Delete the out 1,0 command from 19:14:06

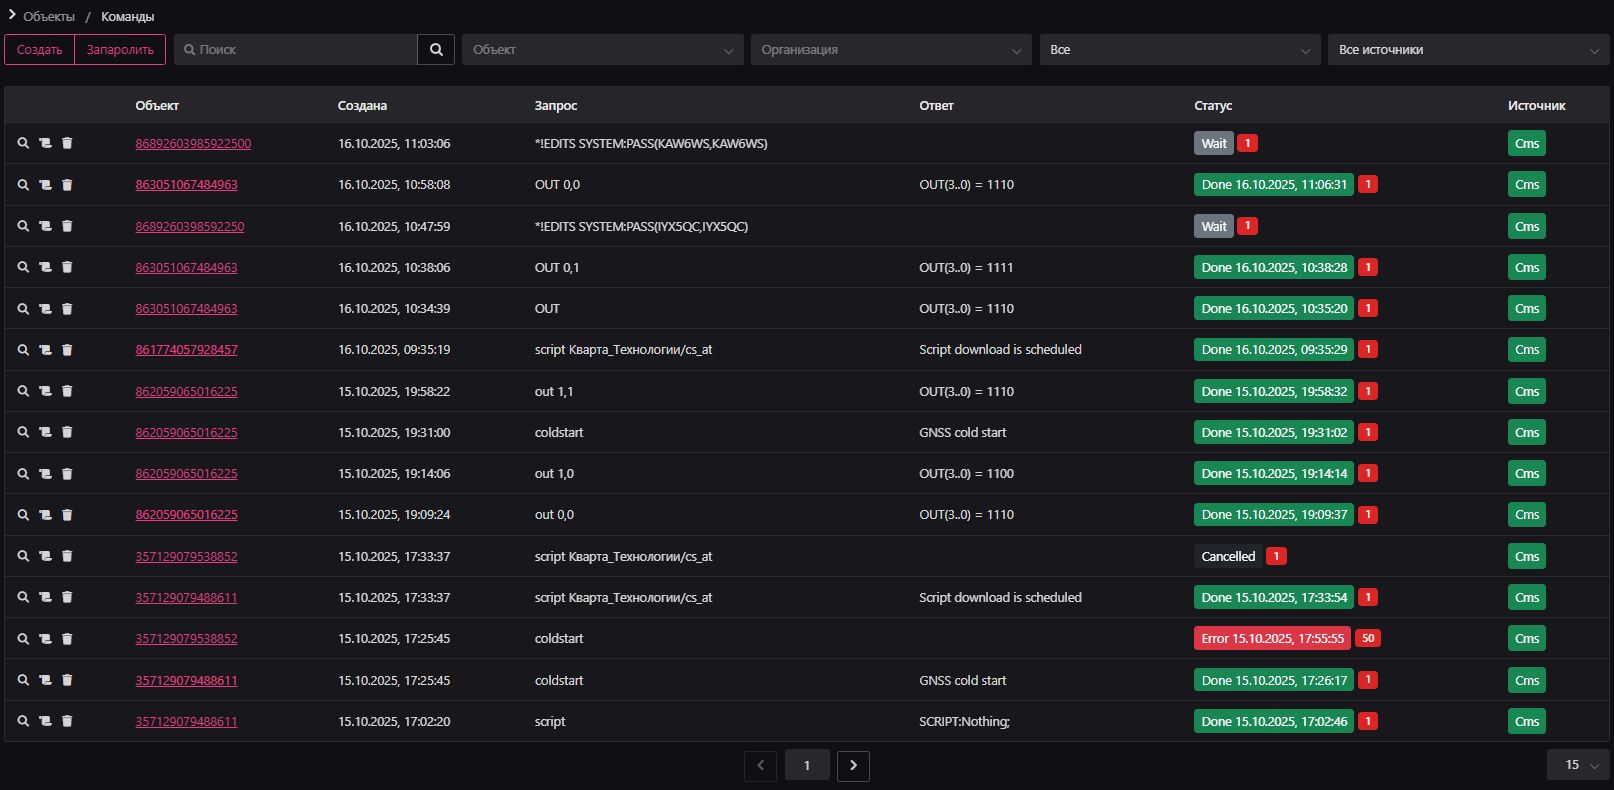pyautogui.click(x=67, y=473)
